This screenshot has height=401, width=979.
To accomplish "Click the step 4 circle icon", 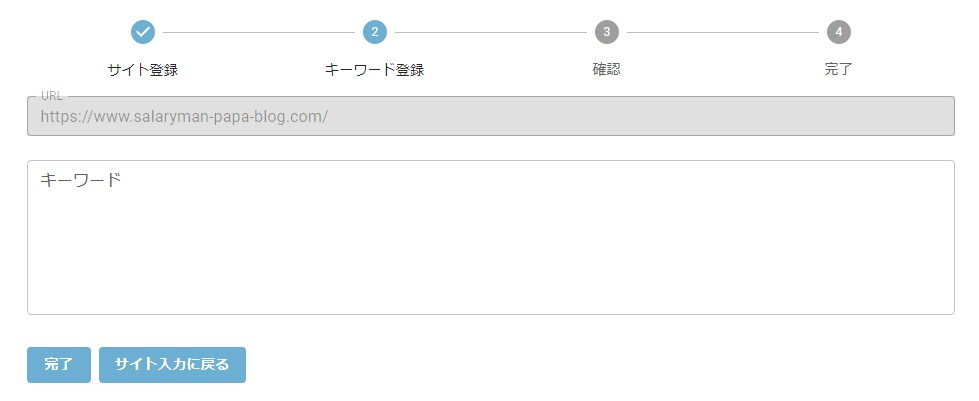I will pyautogui.click(x=839, y=32).
